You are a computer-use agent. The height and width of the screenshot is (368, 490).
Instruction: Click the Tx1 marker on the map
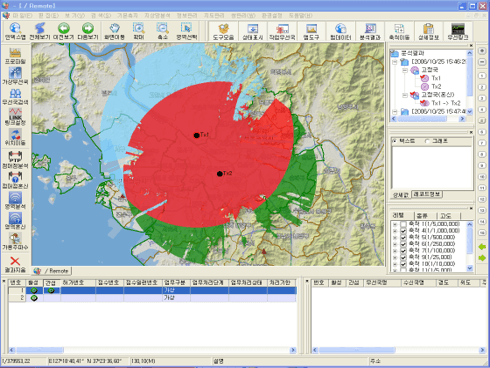[x=196, y=135]
